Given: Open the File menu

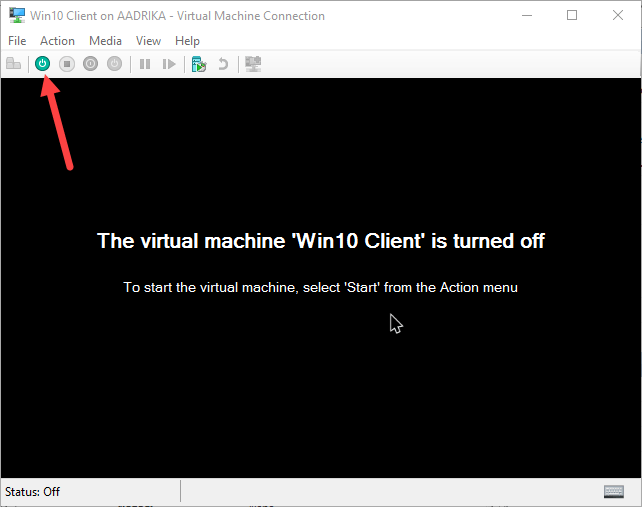Looking at the screenshot, I should click(17, 41).
